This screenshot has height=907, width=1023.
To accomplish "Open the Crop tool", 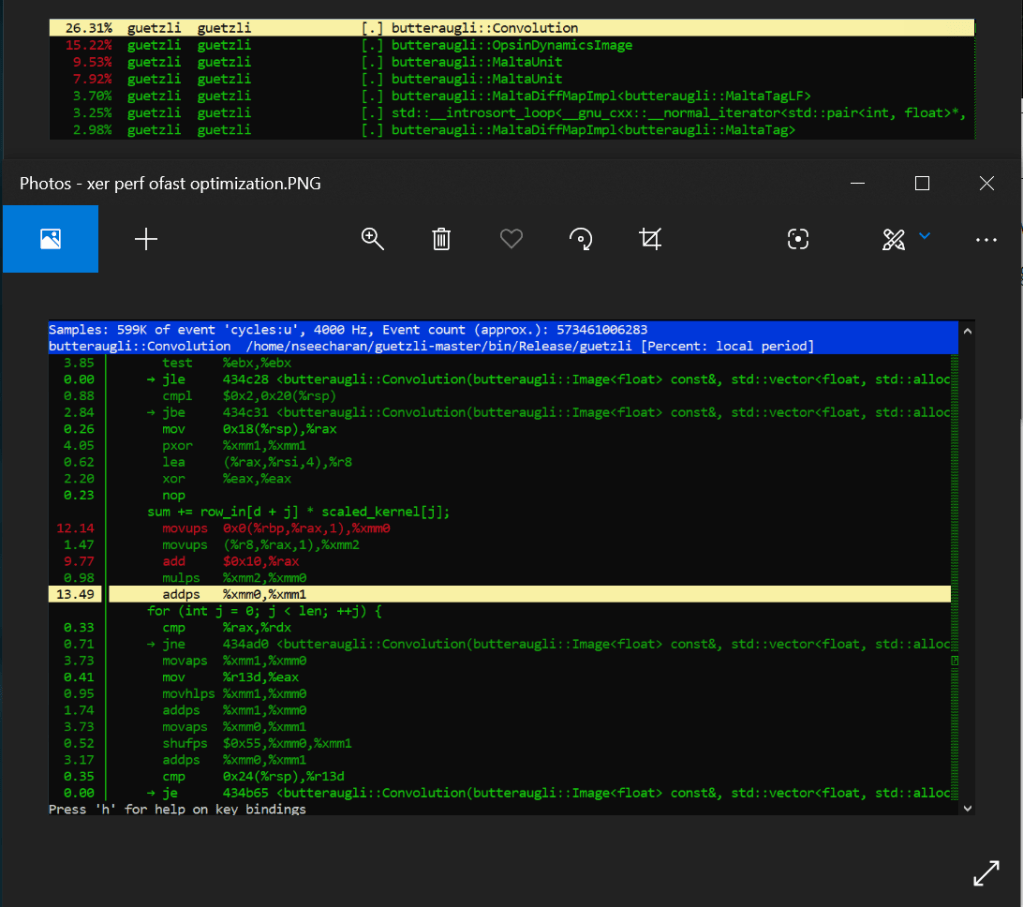I will (x=650, y=239).
